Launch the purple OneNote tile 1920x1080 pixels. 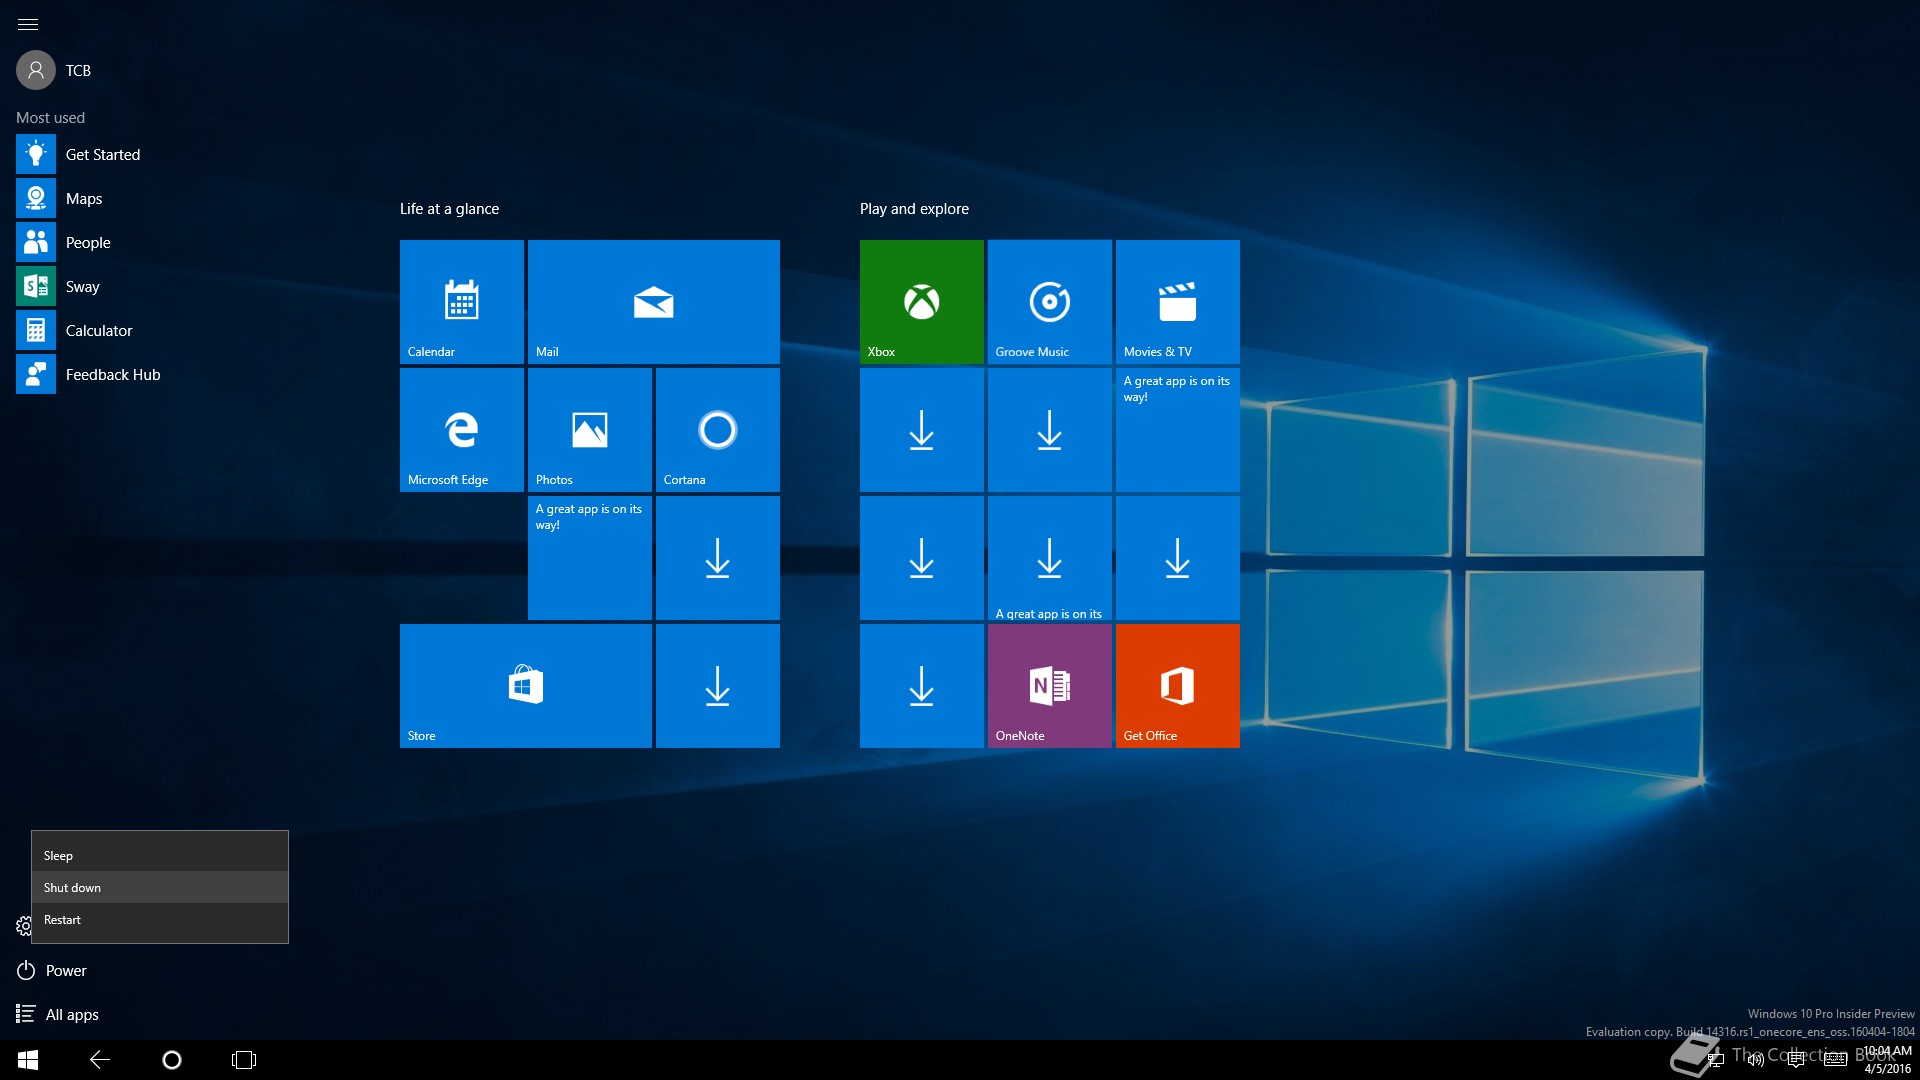[x=1050, y=686]
